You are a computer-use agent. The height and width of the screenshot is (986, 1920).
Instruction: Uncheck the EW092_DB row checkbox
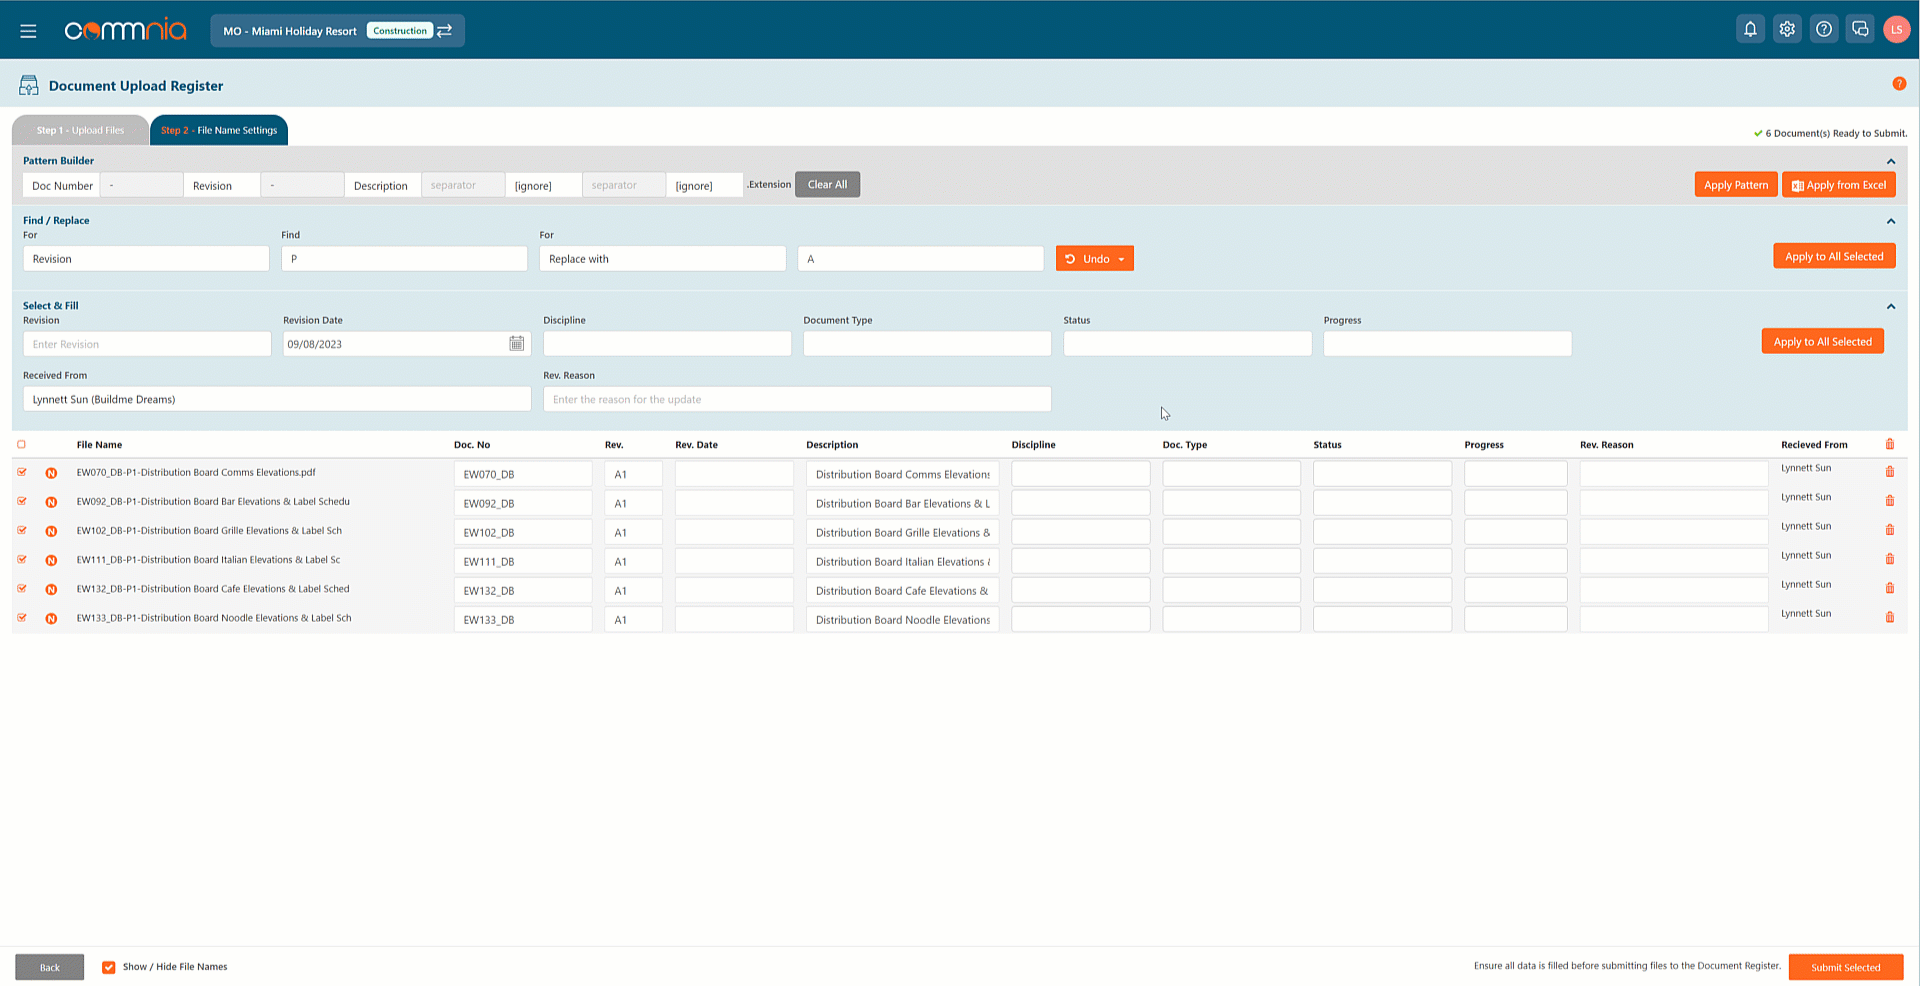click(x=22, y=501)
